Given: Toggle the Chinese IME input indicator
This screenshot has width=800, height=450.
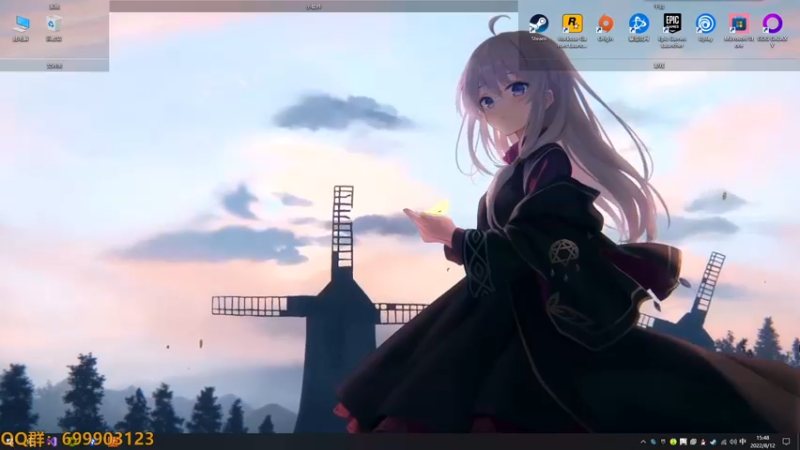Looking at the screenshot, I should (743, 442).
